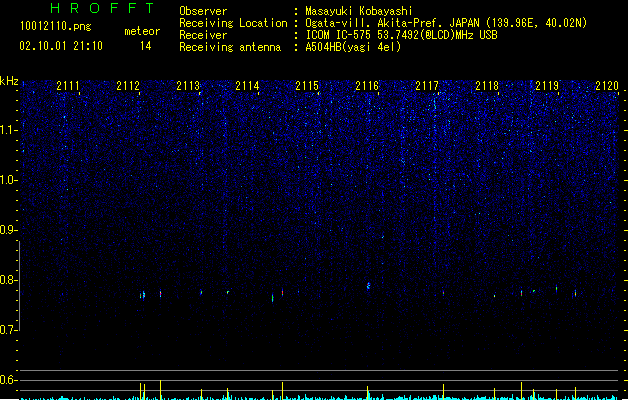The image size is (629, 400).
Task: Click the 1.0 kHz axis label
Action: [8, 180]
